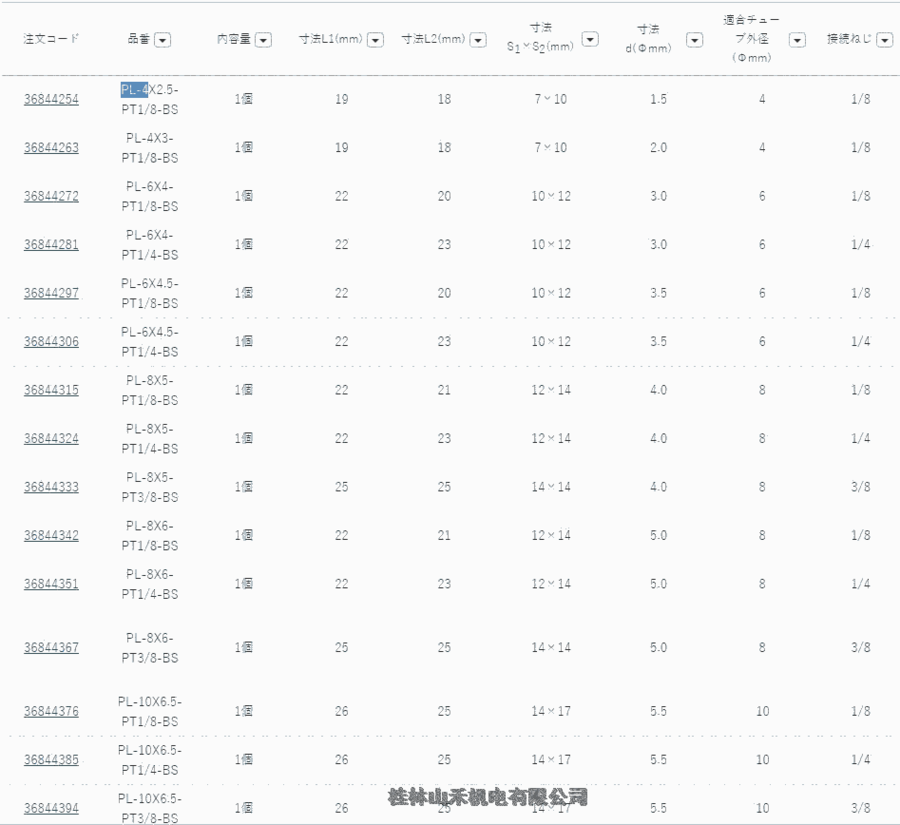This screenshot has width=900, height=825.
Task: Expand the 寸法L1(mm) filter arrow
Action: click(x=375, y=40)
